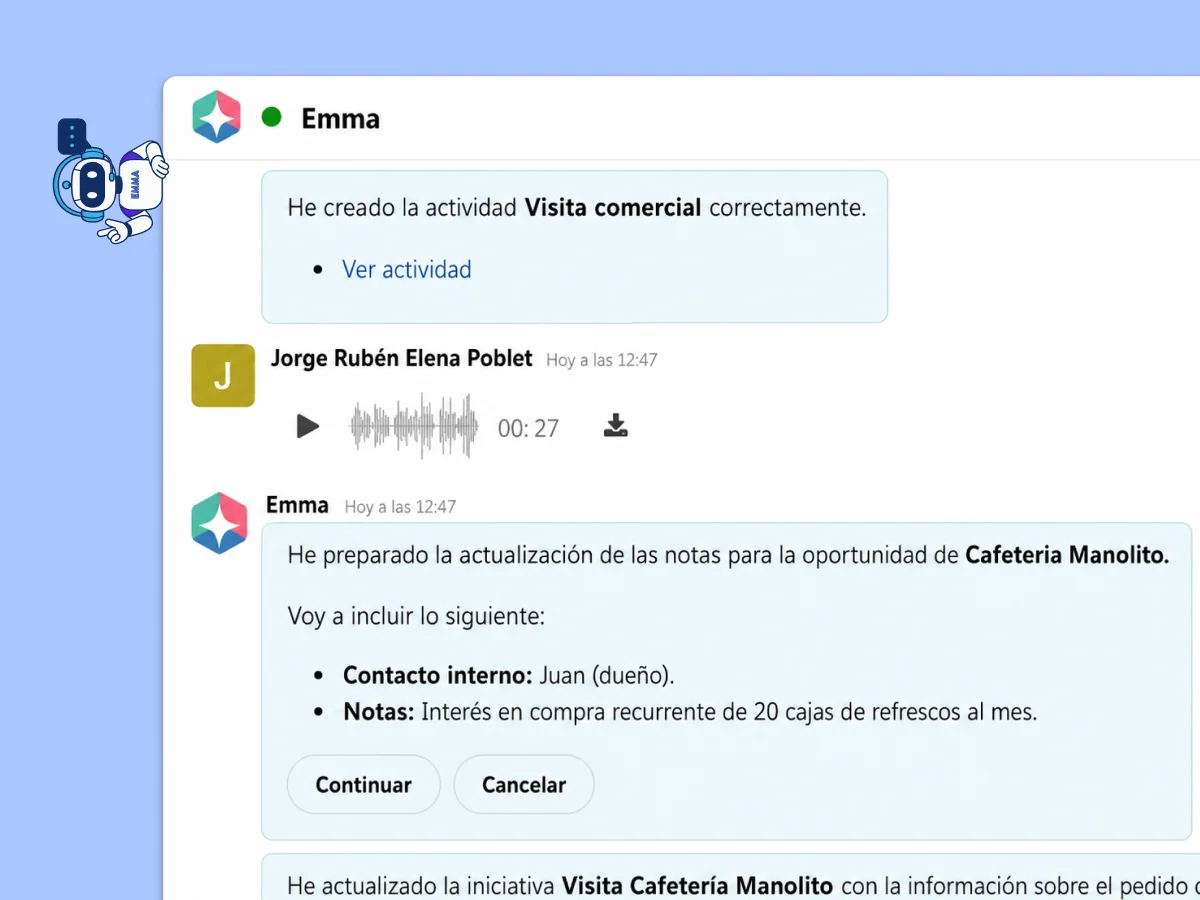
Task: Click the Emma name in the chat header
Action: click(341, 118)
